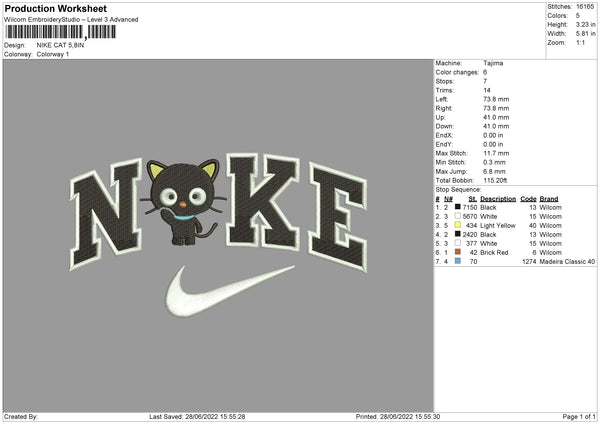Click the "Brand" column header
600x424 pixels.
549,199
